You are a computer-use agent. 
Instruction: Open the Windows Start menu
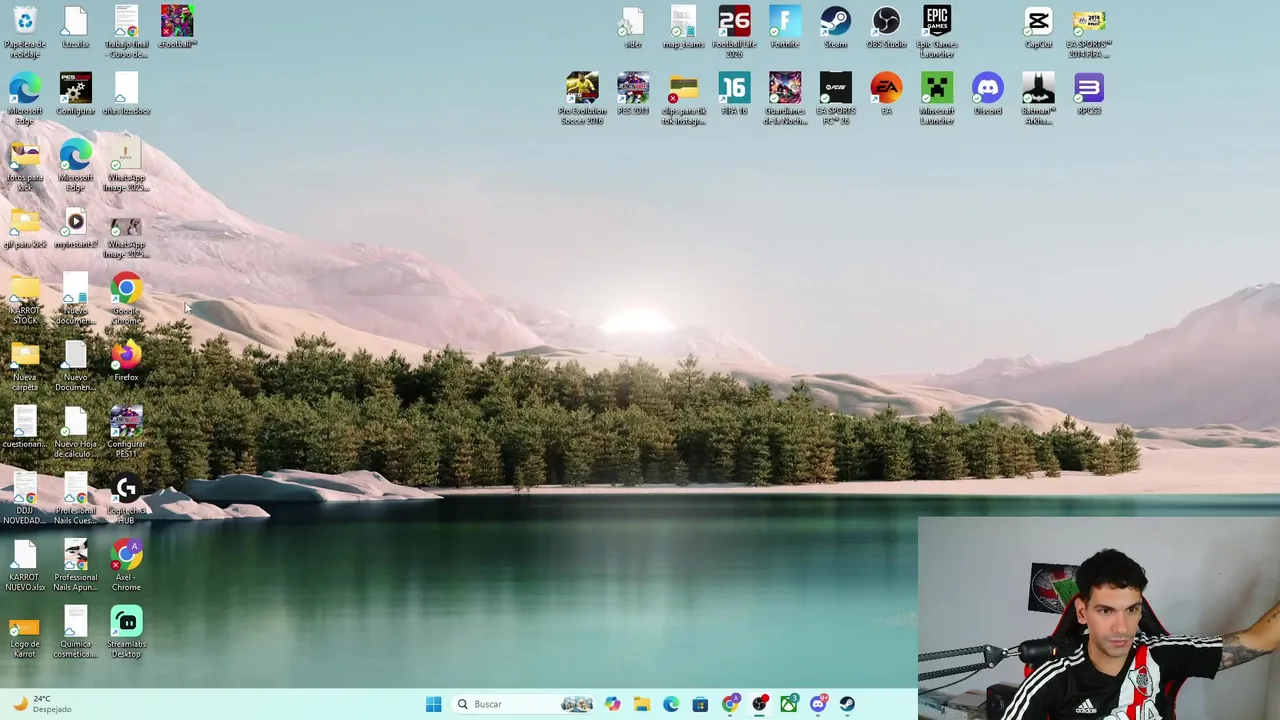pyautogui.click(x=433, y=704)
